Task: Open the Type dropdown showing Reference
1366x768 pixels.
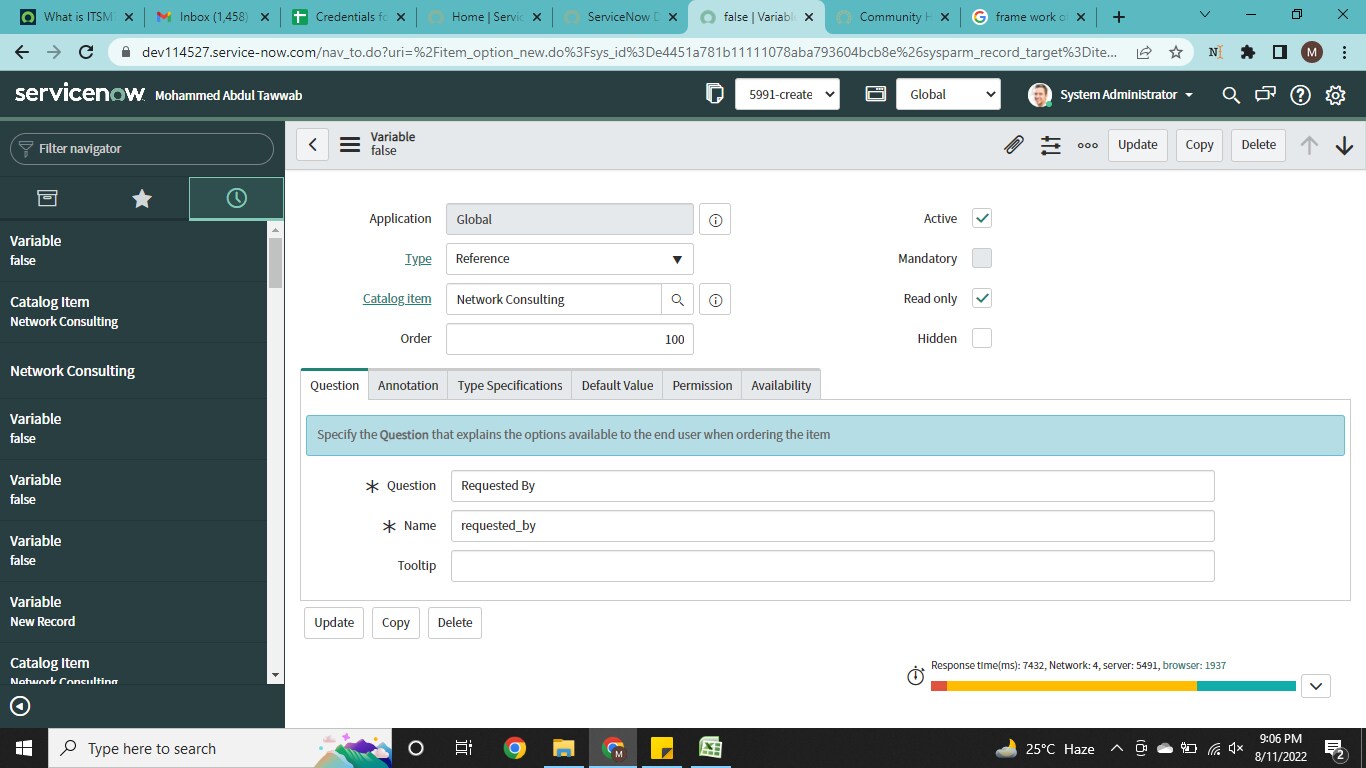Action: (570, 259)
